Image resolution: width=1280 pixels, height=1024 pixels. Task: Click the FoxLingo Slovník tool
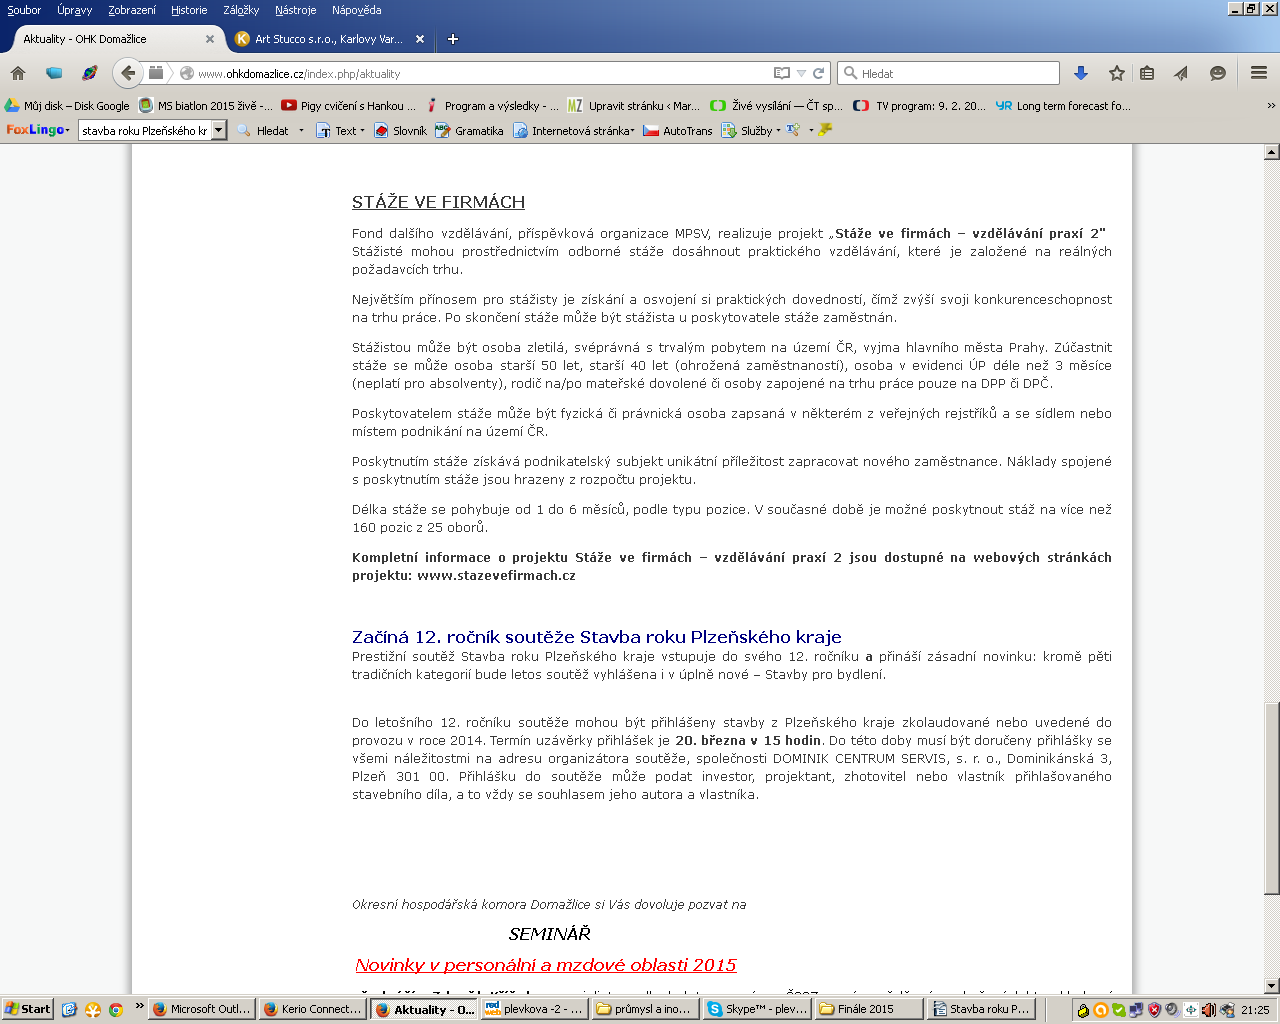point(401,130)
